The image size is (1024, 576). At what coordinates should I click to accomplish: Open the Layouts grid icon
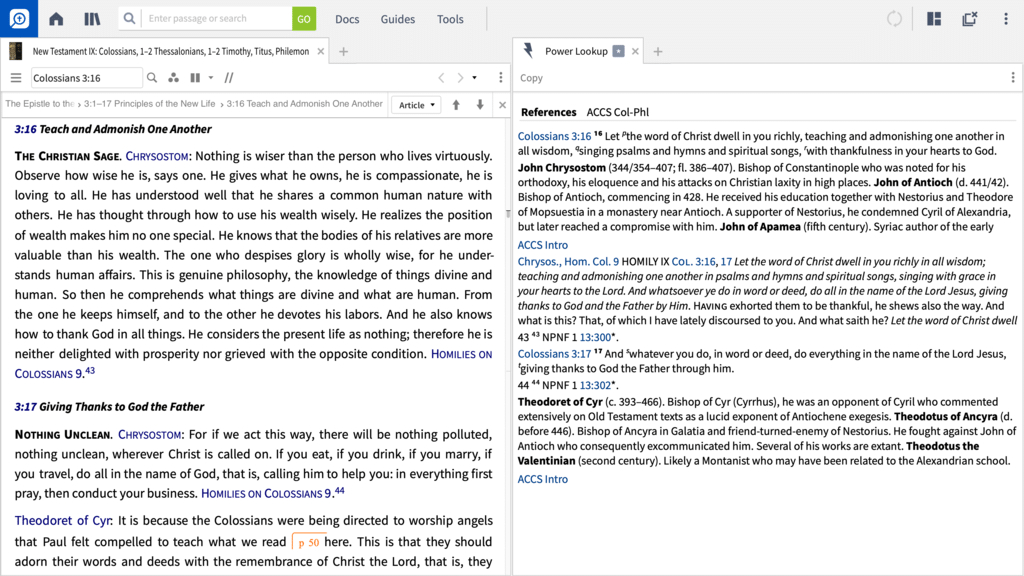(934, 19)
